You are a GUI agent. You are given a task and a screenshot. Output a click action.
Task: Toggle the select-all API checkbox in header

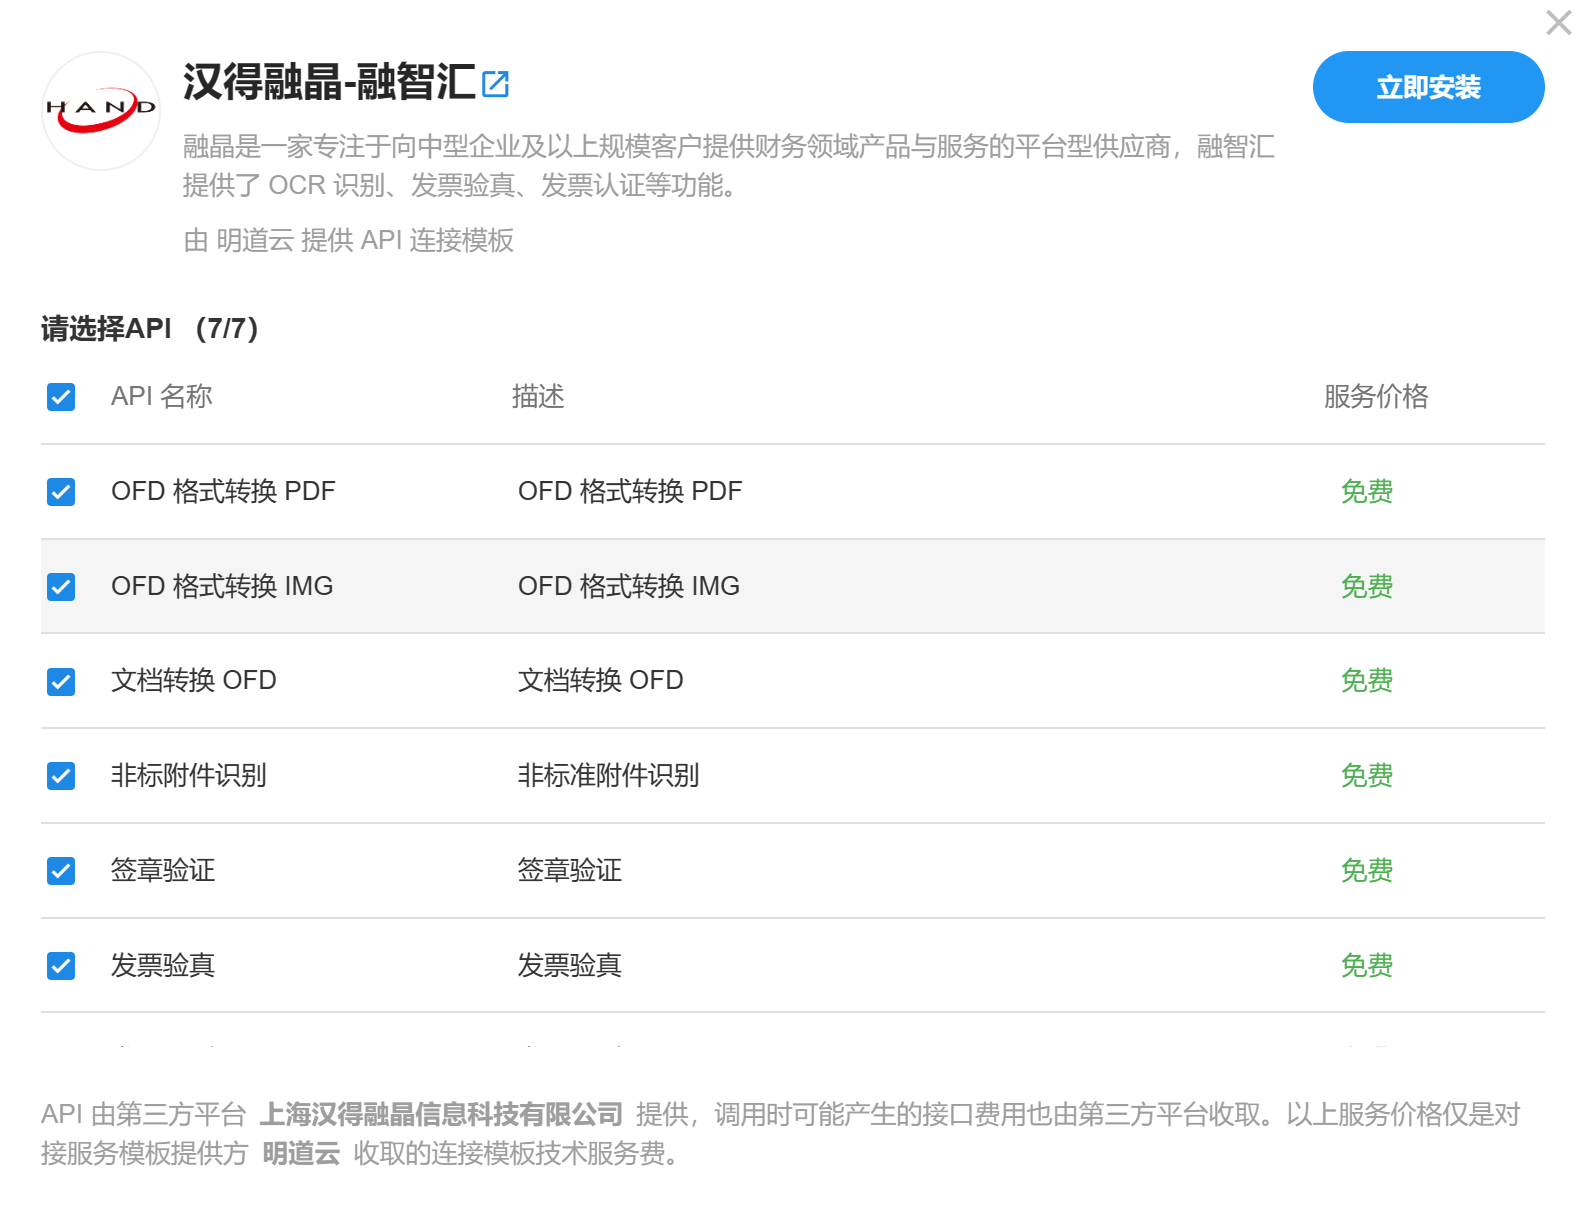61,397
